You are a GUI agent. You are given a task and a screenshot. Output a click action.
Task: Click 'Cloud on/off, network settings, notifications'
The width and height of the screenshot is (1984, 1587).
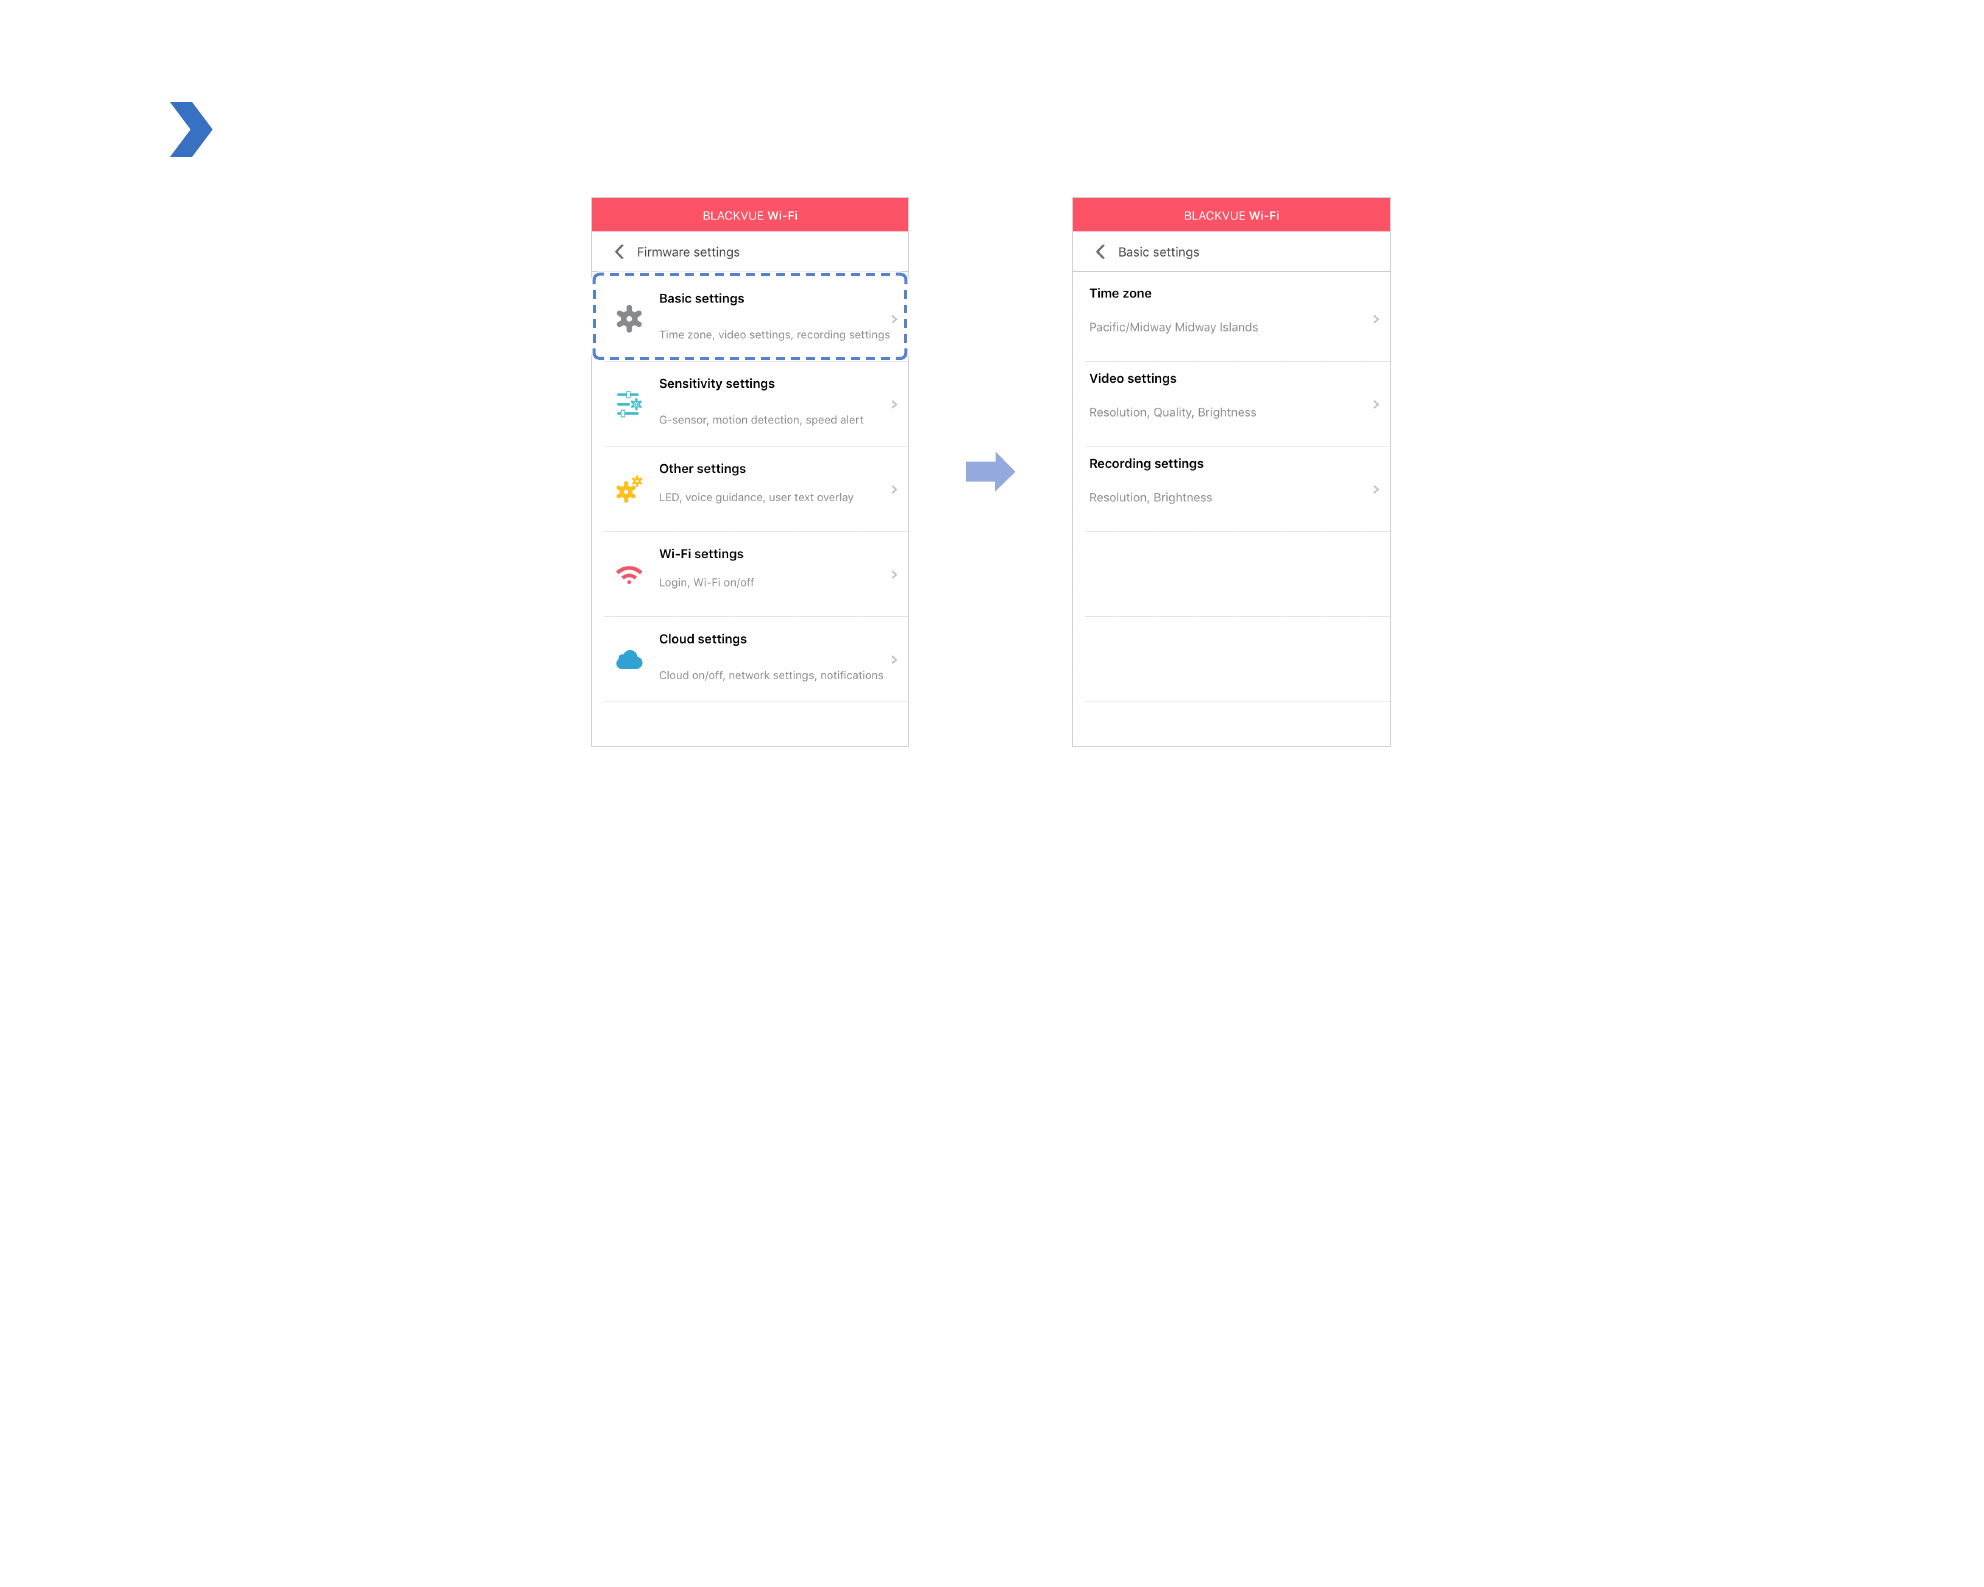[771, 675]
